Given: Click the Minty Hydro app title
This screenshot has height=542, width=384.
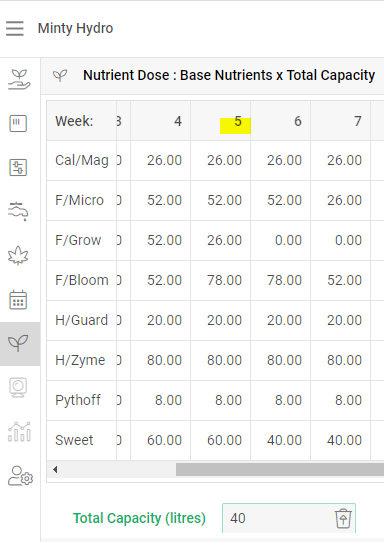Looking at the screenshot, I should (x=75, y=28).
